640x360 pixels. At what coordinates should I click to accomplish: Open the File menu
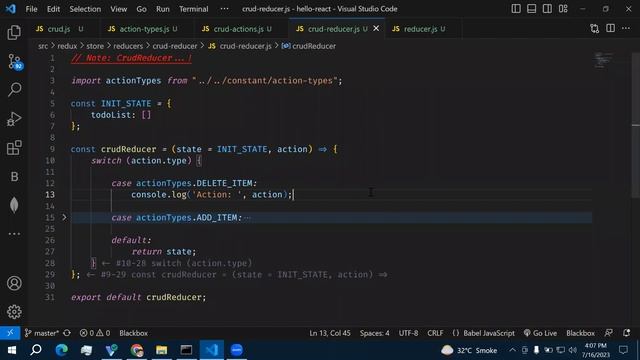click(31, 9)
